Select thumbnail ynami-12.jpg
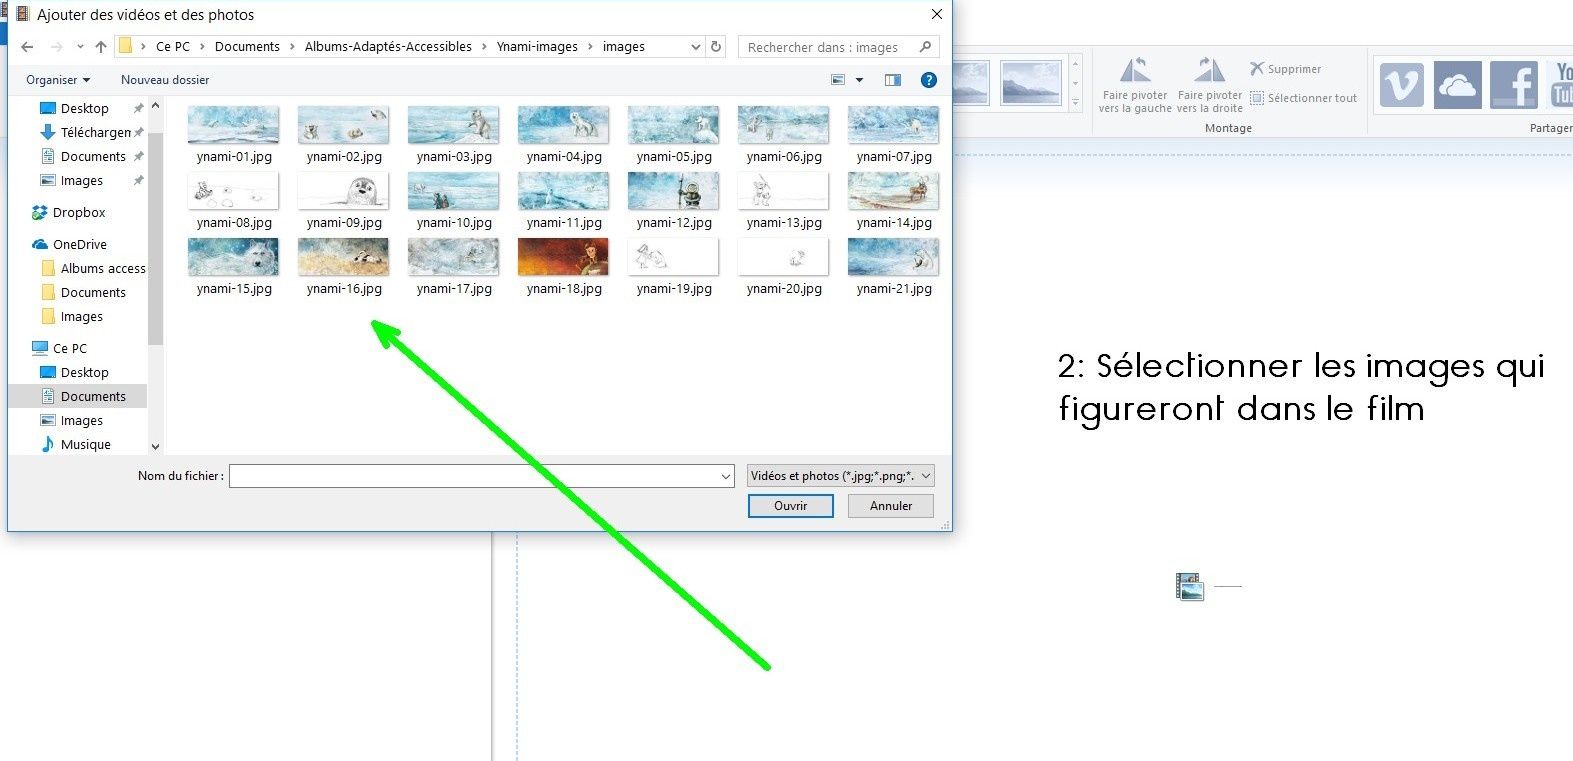 pyautogui.click(x=674, y=192)
